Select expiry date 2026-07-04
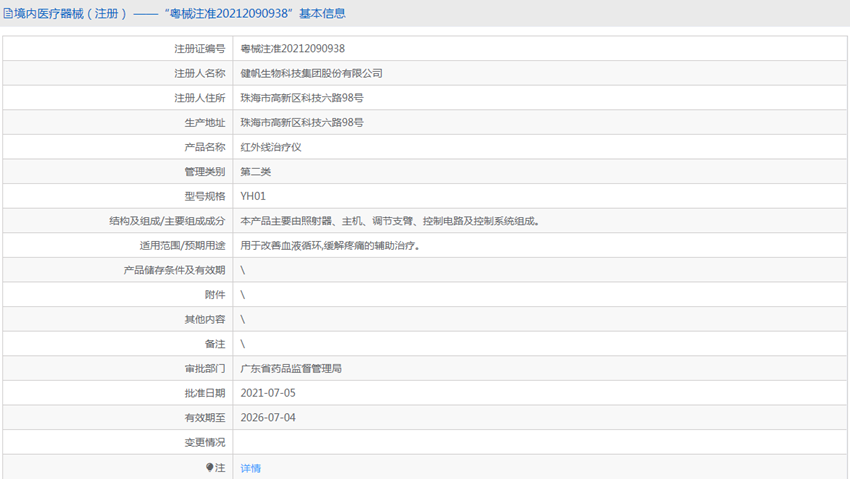The width and height of the screenshot is (850, 479). click(x=268, y=418)
